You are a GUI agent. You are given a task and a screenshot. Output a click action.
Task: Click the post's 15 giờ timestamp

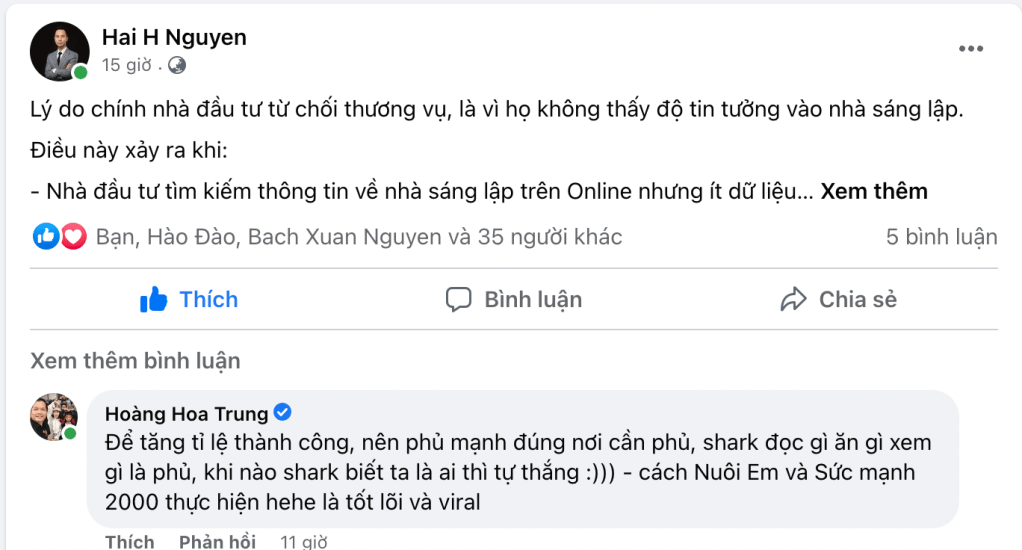pyautogui.click(x=126, y=66)
